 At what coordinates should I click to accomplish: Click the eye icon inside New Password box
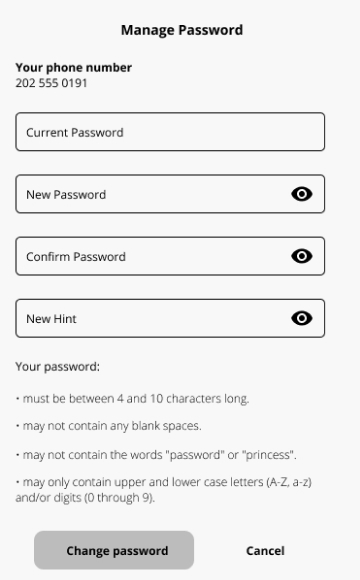point(302,194)
